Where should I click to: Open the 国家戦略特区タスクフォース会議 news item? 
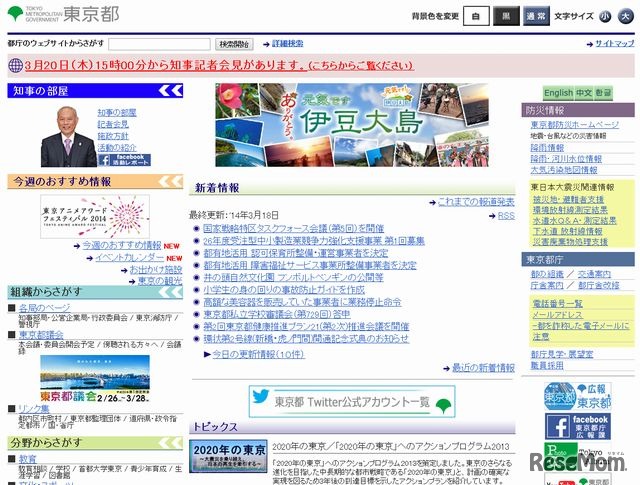(x=293, y=228)
